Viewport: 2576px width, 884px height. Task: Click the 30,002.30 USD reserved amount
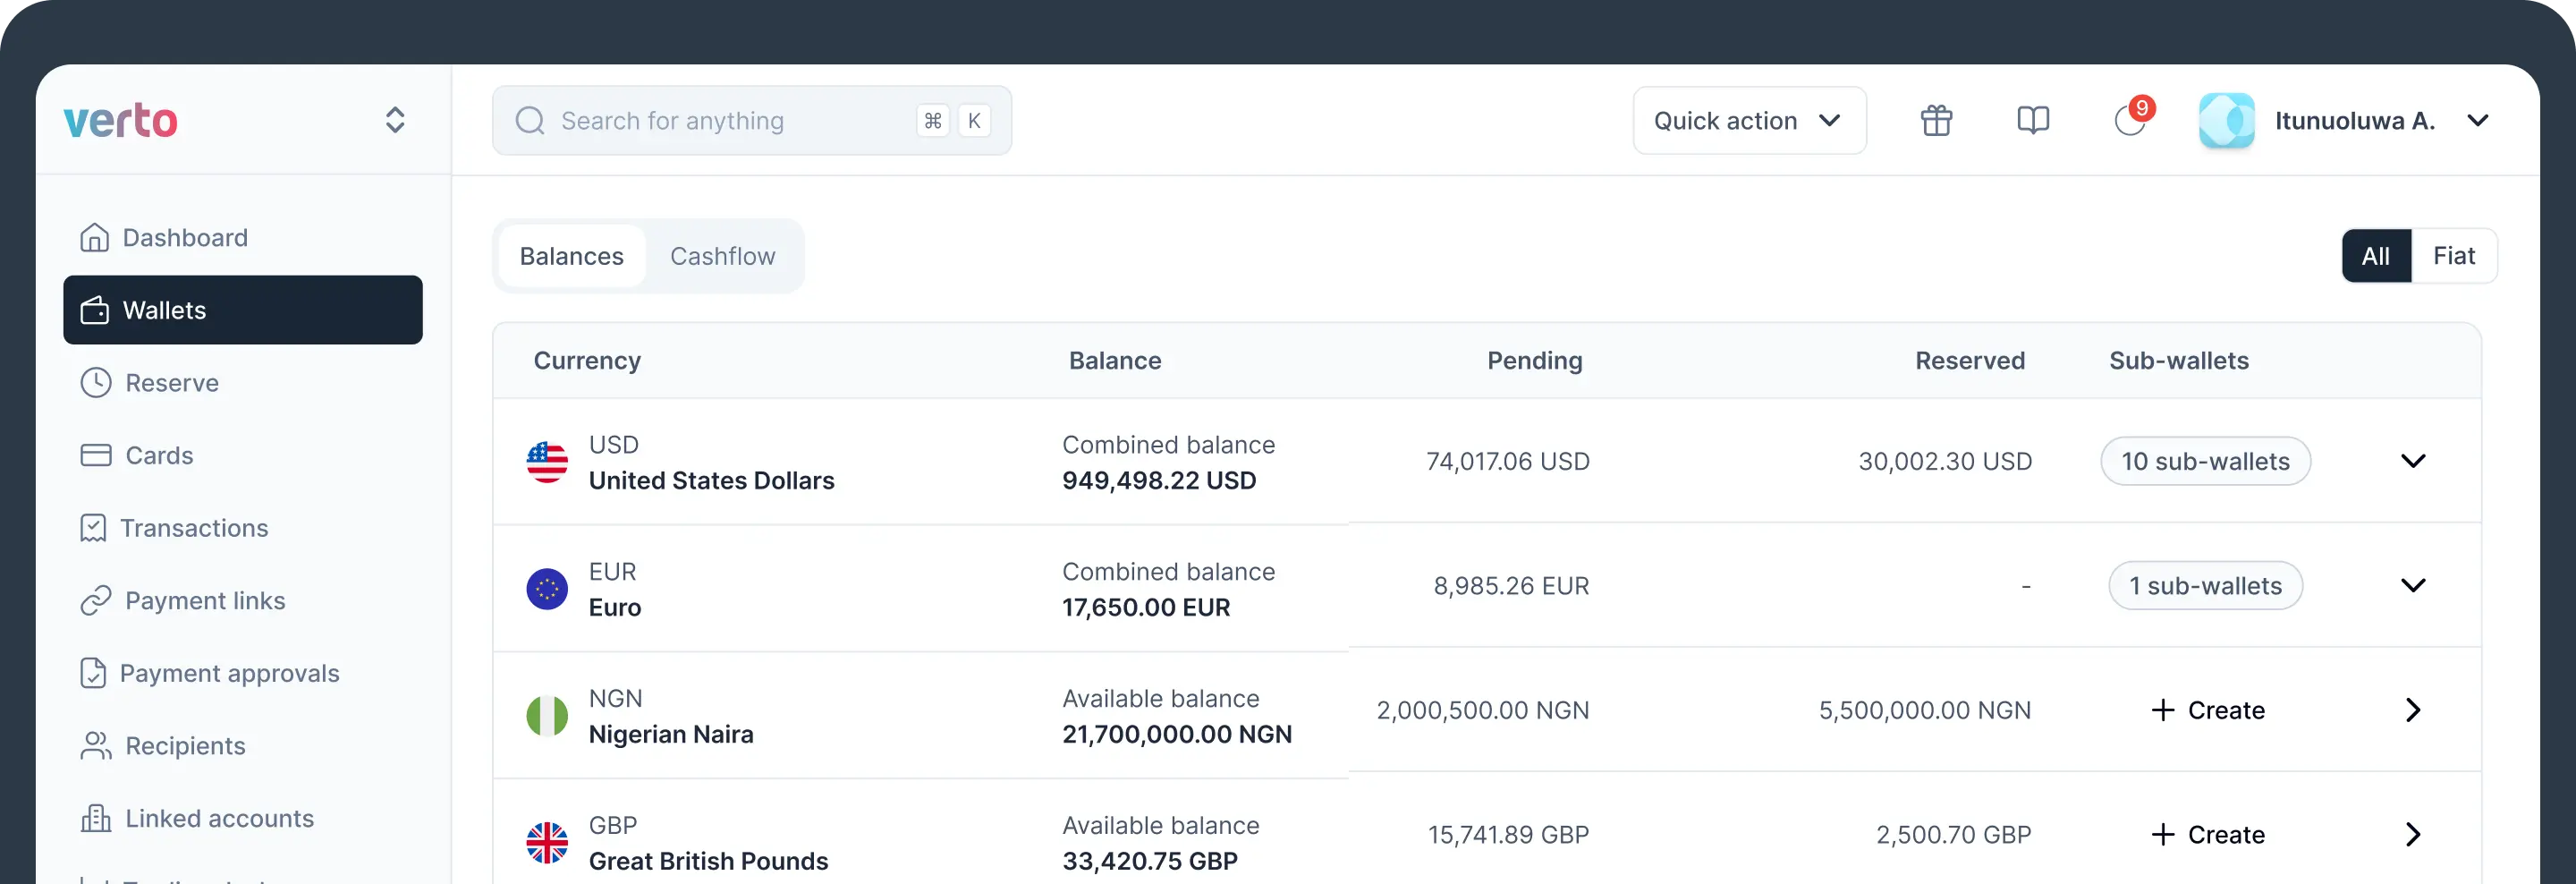[1945, 462]
